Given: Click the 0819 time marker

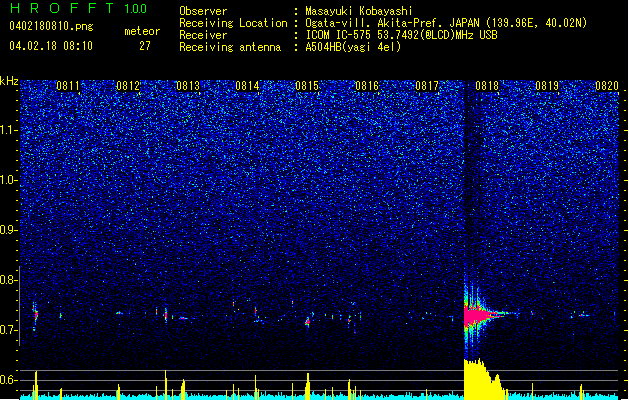Looking at the screenshot, I should pyautogui.click(x=547, y=86).
